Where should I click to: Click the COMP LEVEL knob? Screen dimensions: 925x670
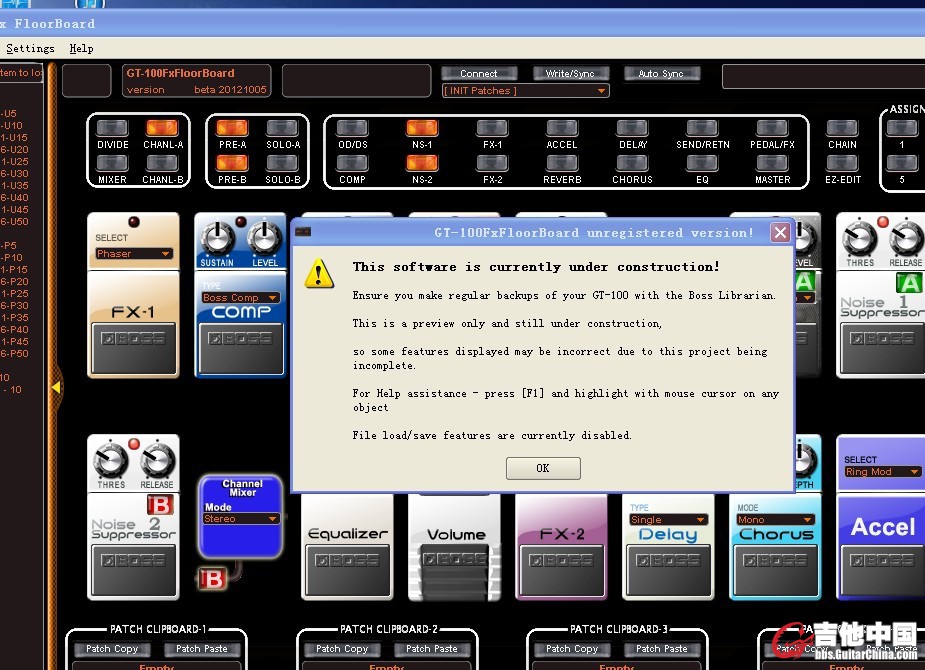tap(264, 239)
